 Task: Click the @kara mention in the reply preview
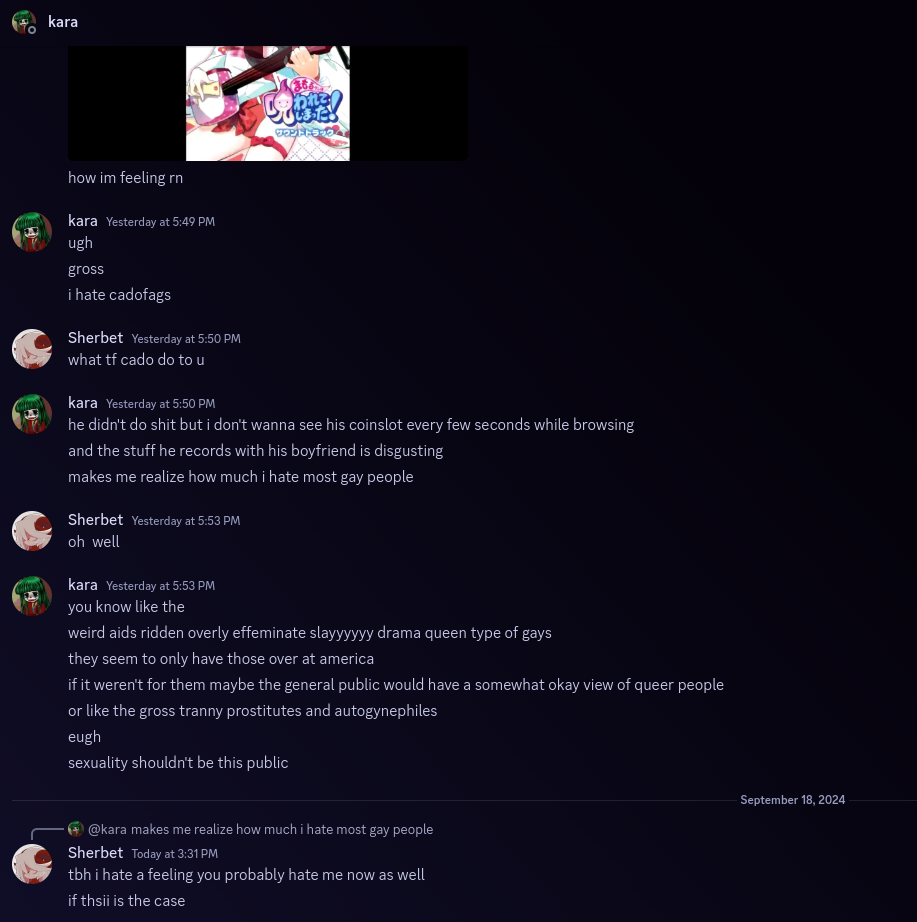pos(107,829)
